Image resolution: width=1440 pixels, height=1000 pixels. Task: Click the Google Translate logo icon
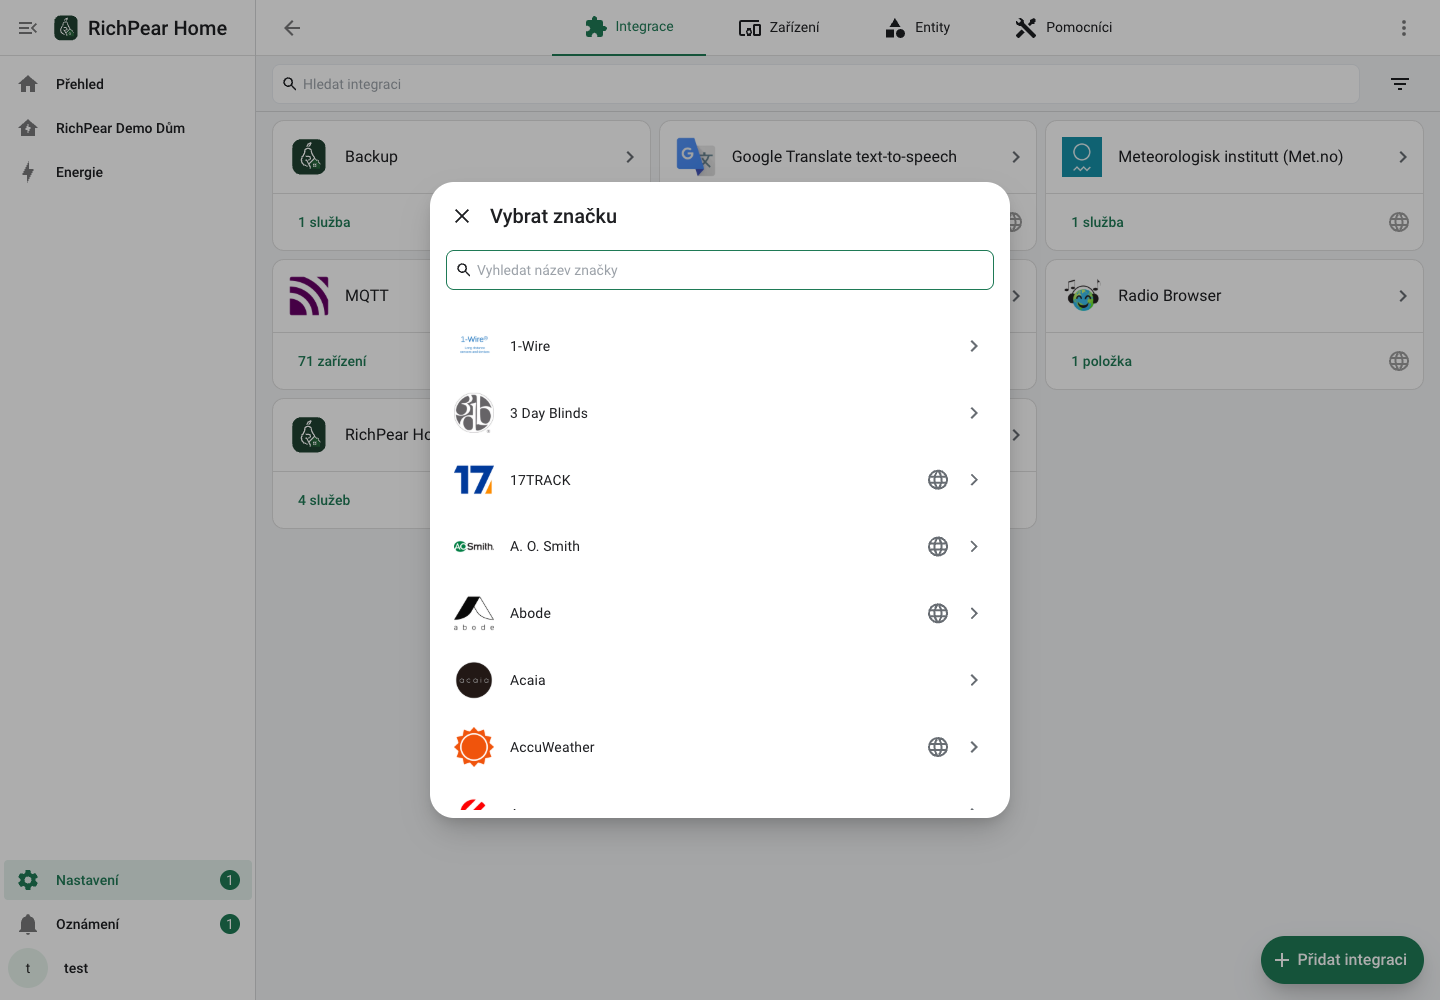coord(695,157)
